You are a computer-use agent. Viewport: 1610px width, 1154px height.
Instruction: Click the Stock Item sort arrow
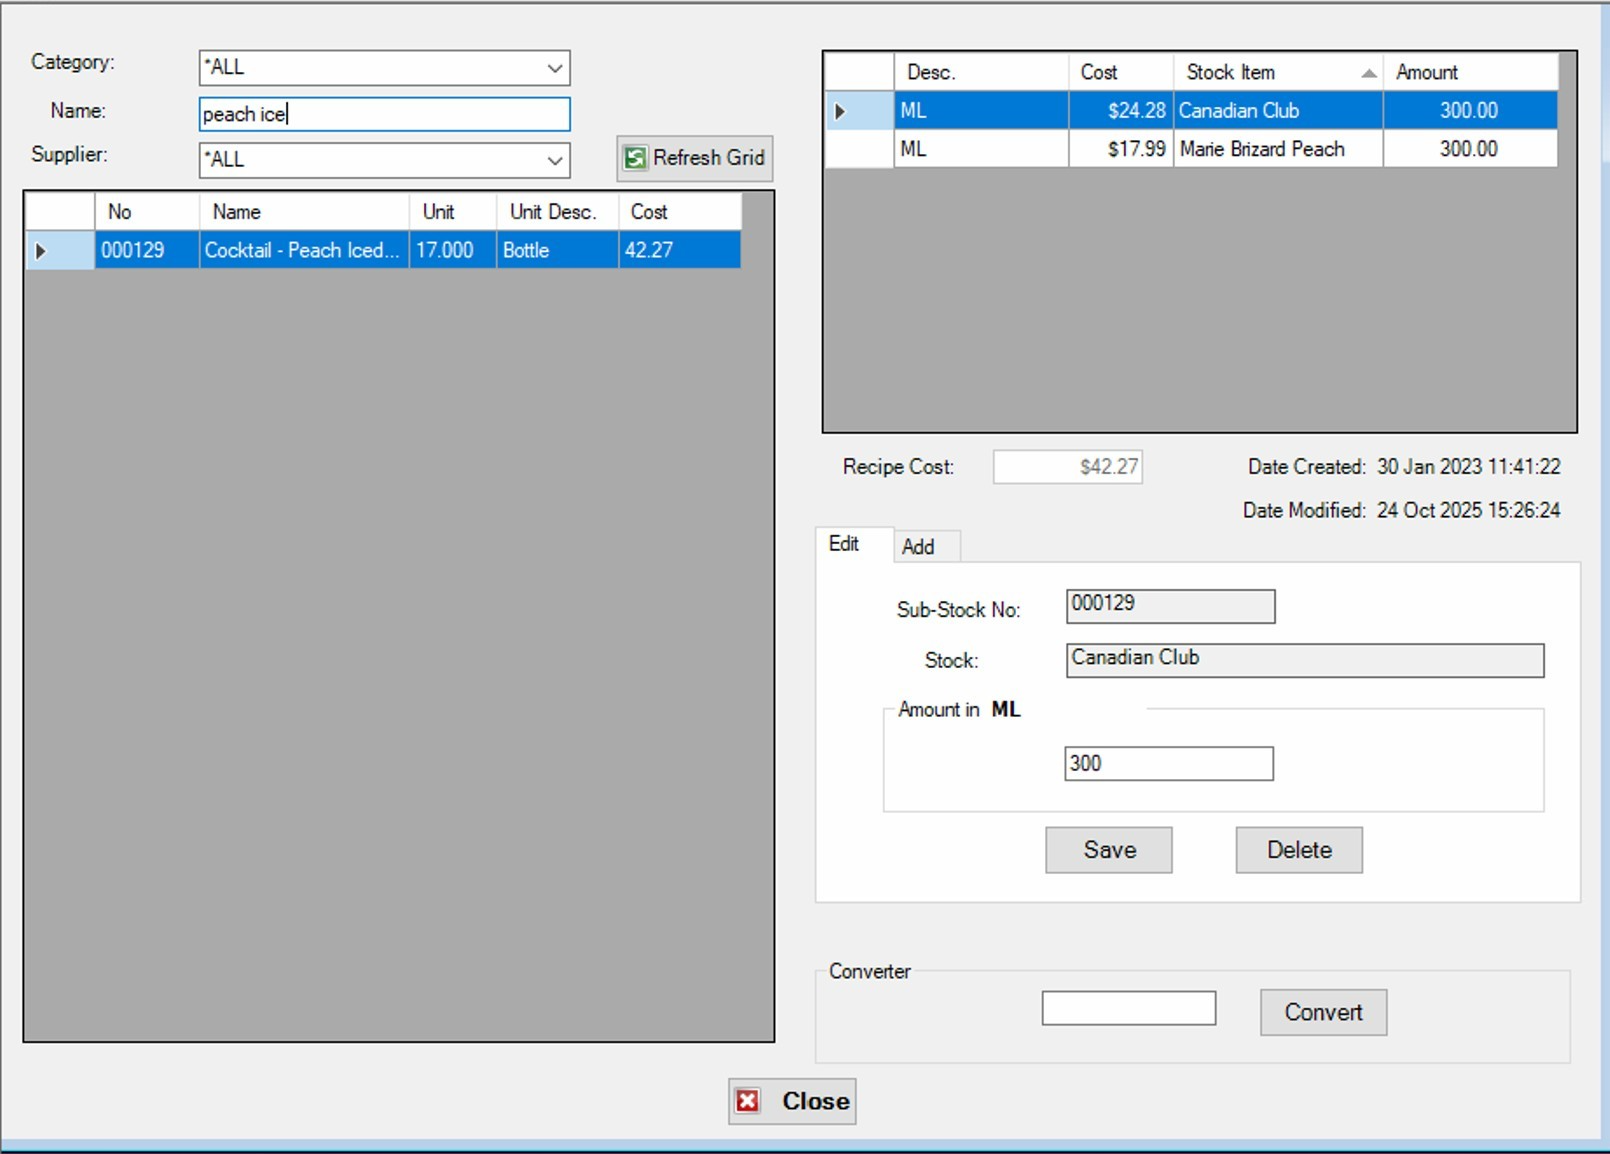tap(1368, 73)
